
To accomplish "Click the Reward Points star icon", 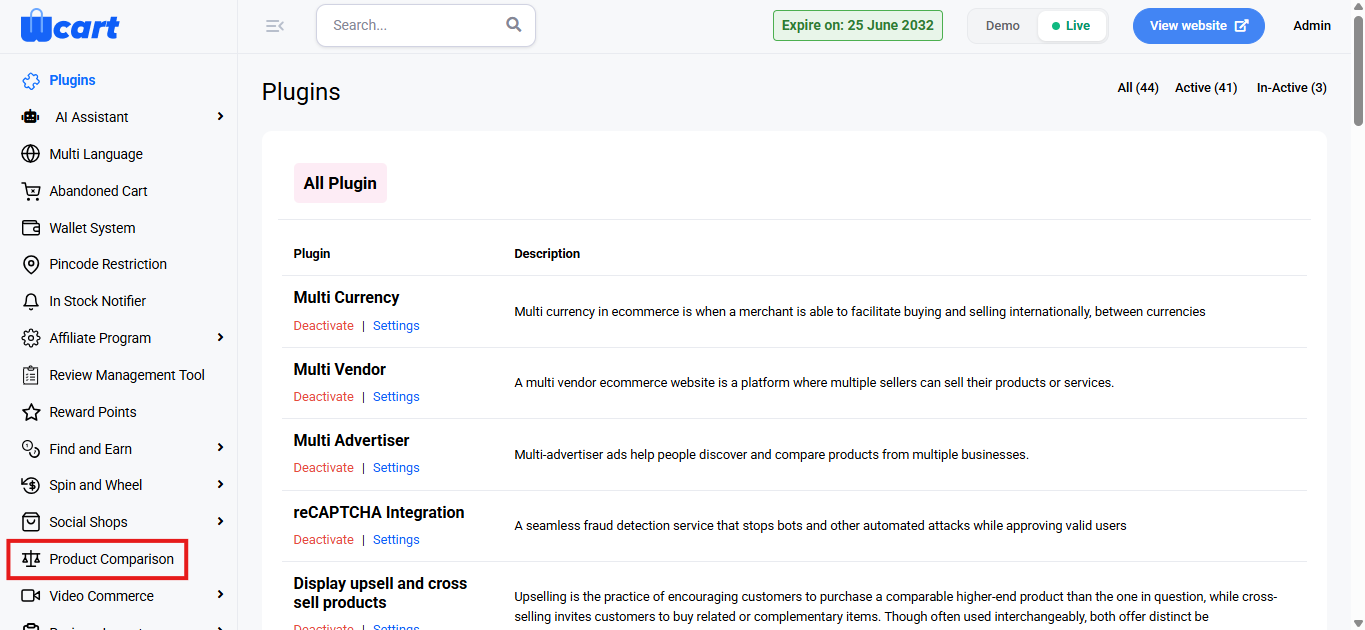I will click(31, 412).
